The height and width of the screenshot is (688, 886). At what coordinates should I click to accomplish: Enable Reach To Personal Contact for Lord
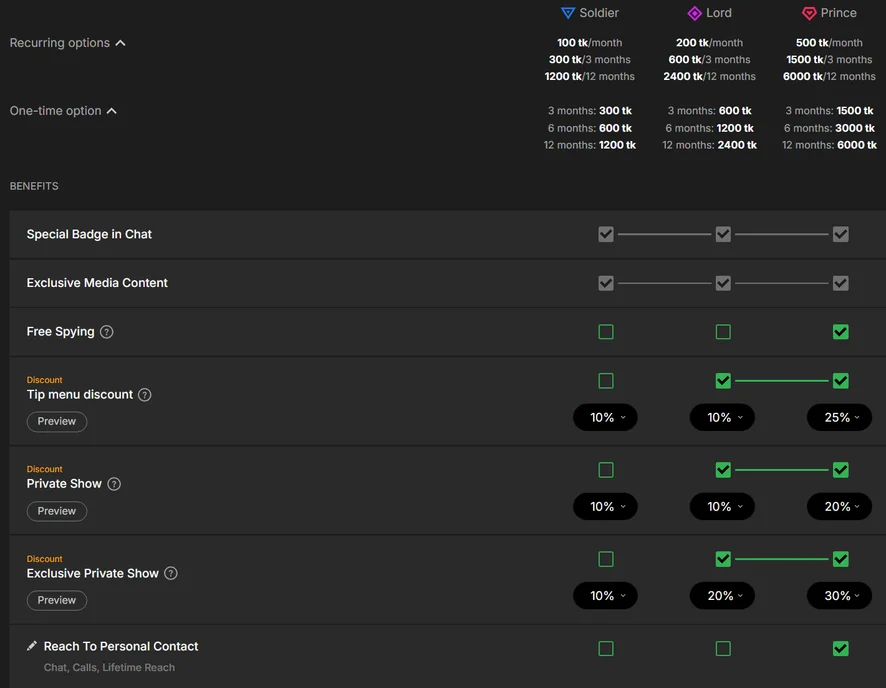[723, 649]
